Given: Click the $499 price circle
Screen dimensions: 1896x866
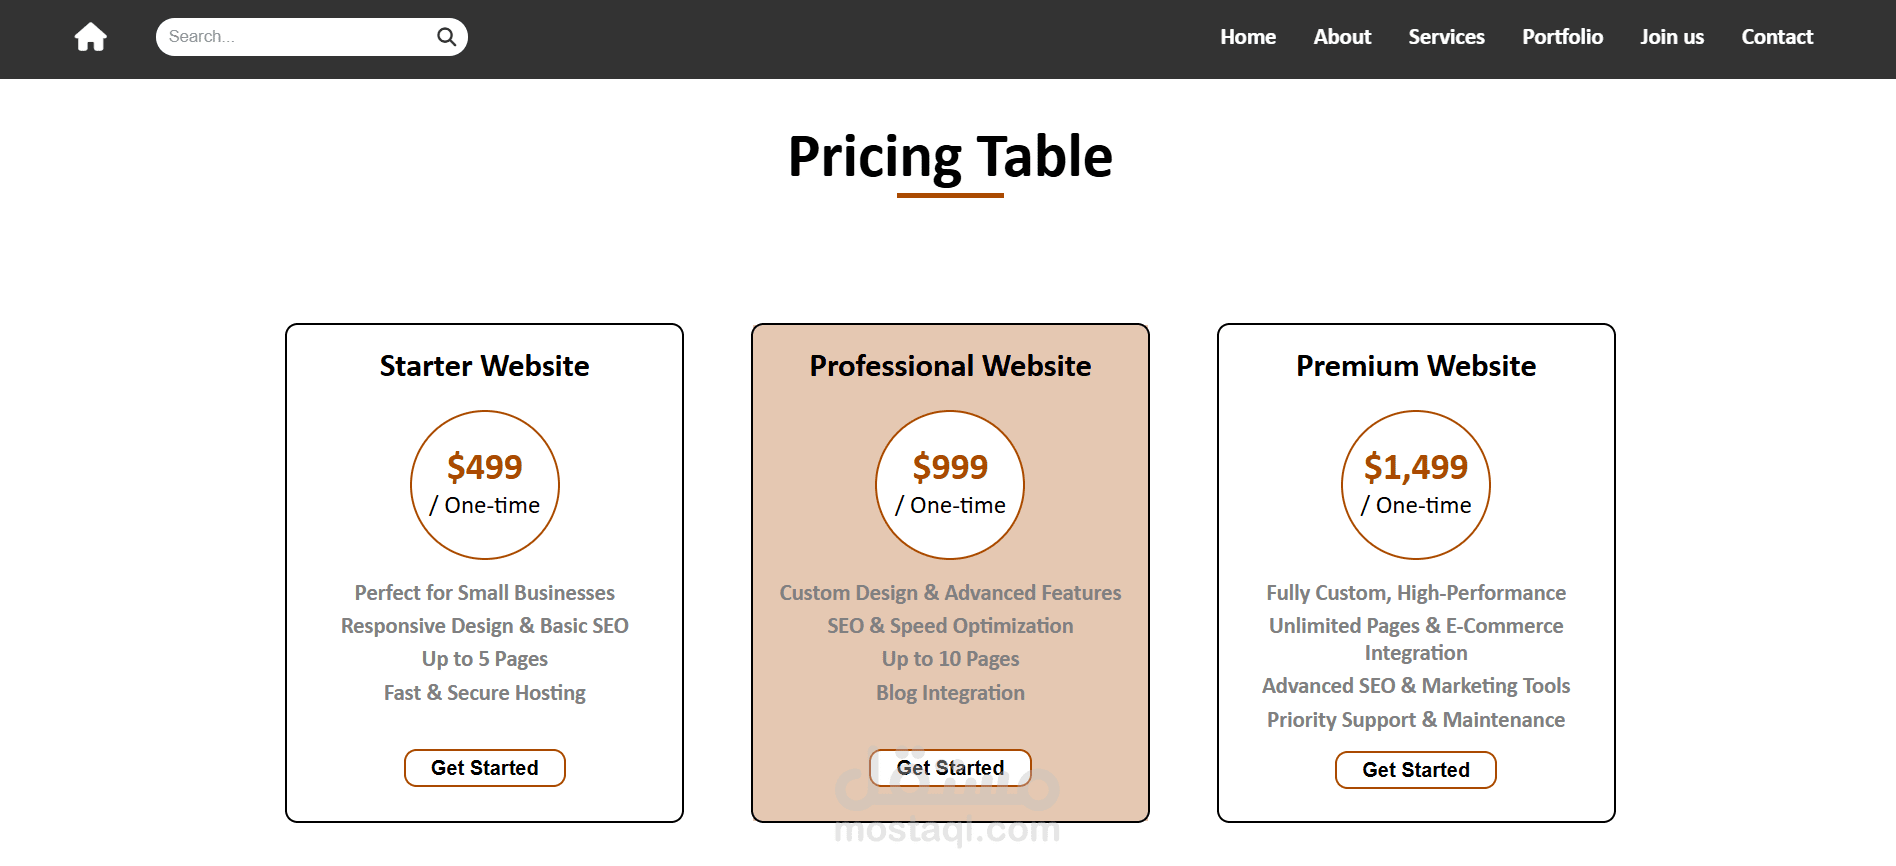Looking at the screenshot, I should pyautogui.click(x=485, y=485).
